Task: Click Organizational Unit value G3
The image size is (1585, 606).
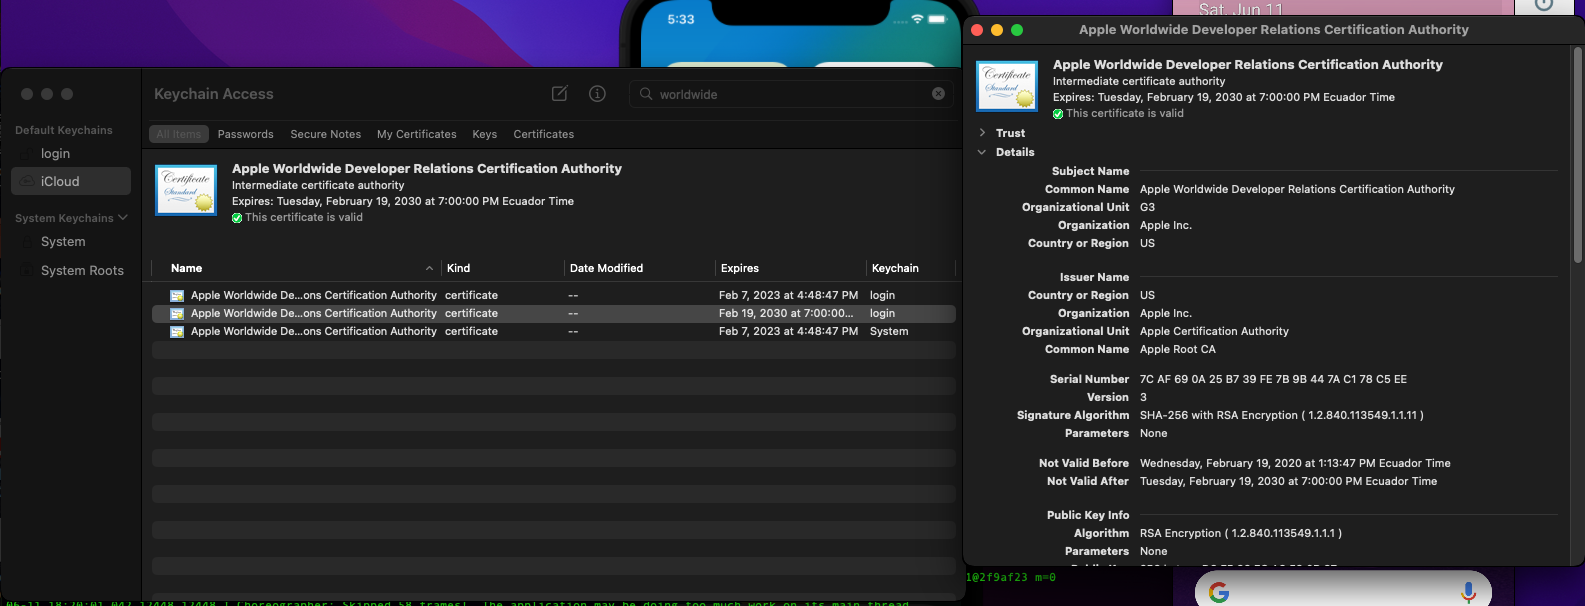Action: click(x=1147, y=207)
